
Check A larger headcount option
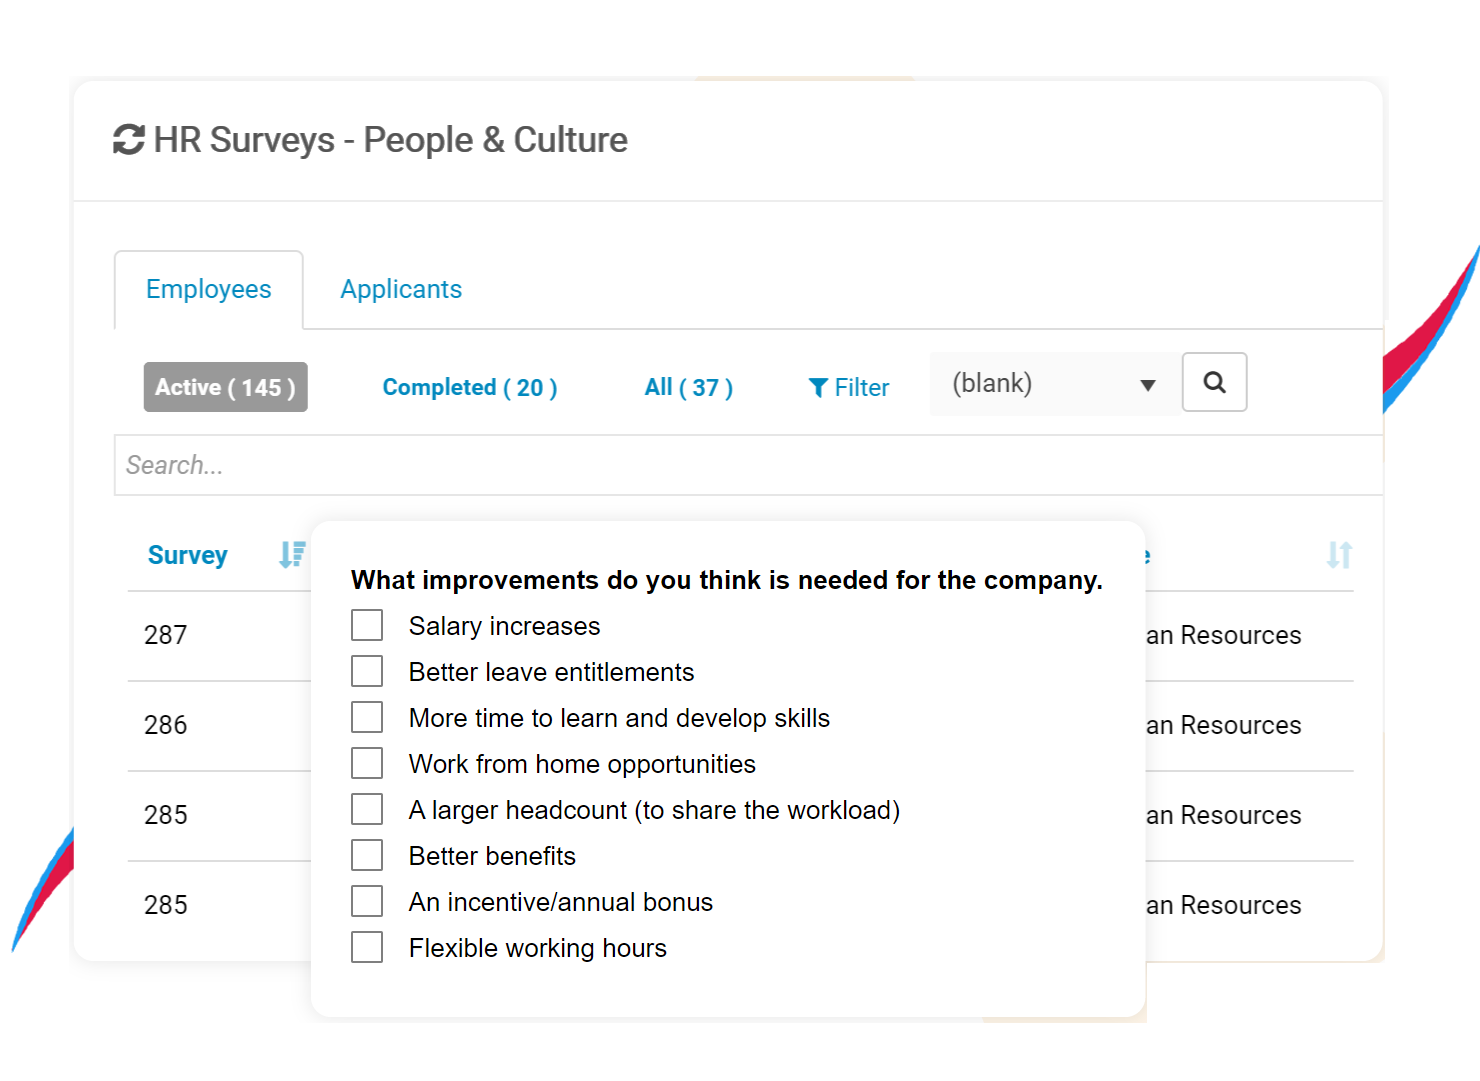367,808
